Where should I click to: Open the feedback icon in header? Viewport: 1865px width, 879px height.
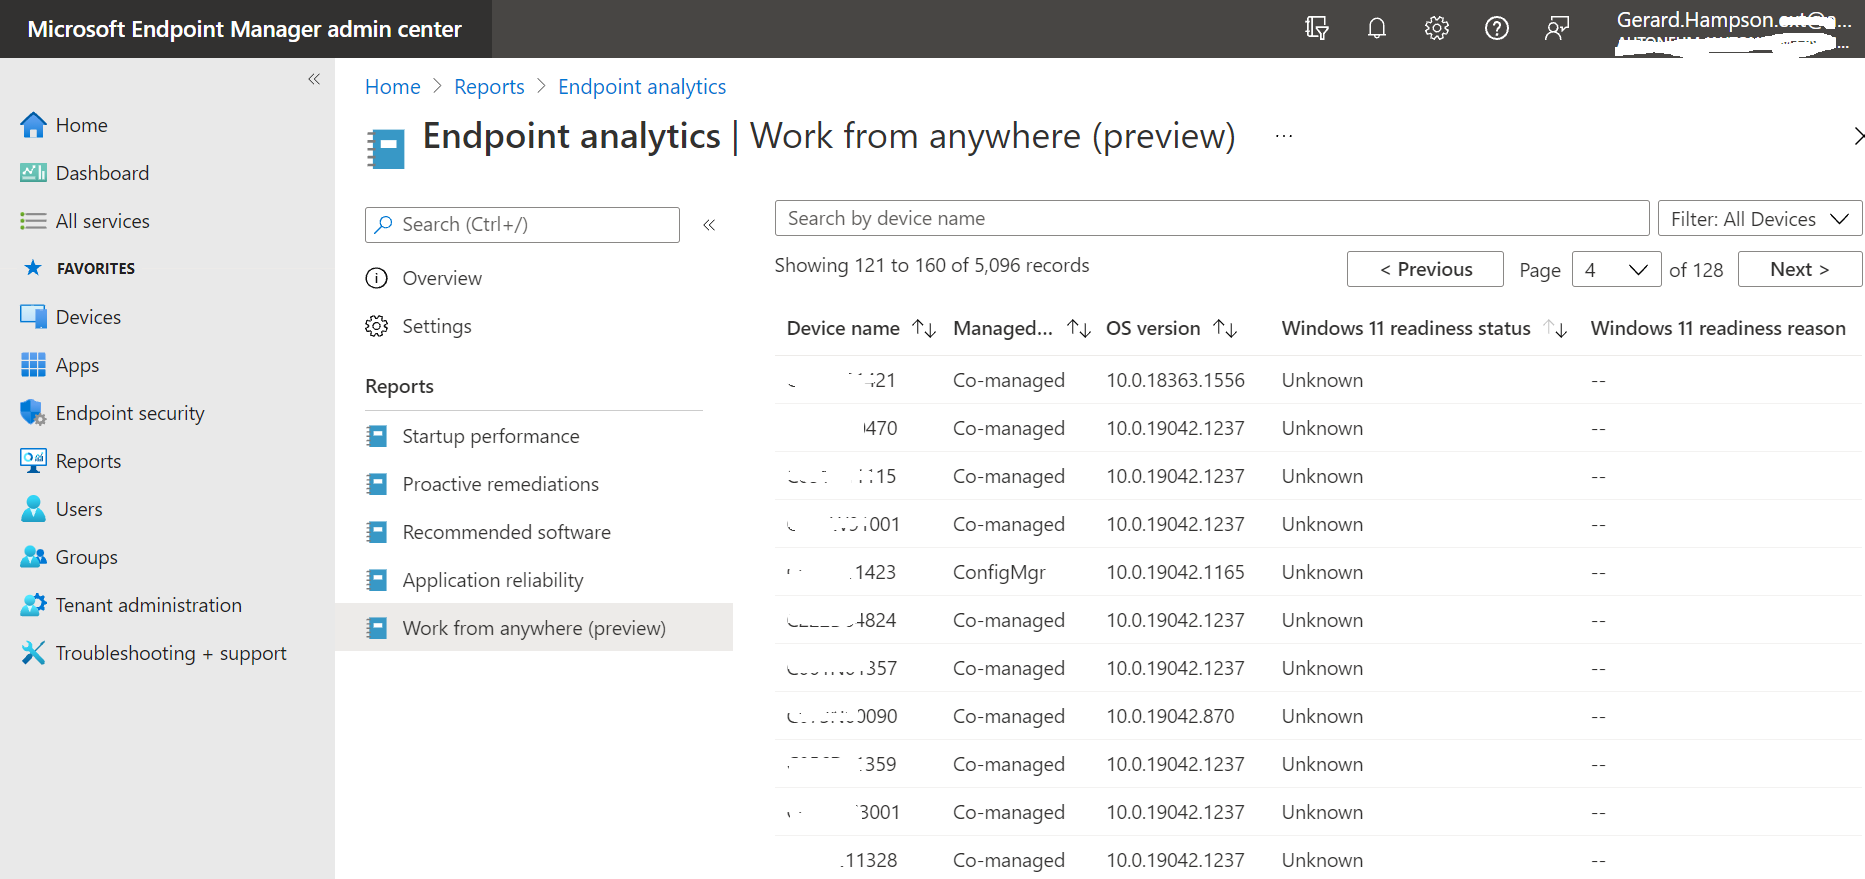1557,28
